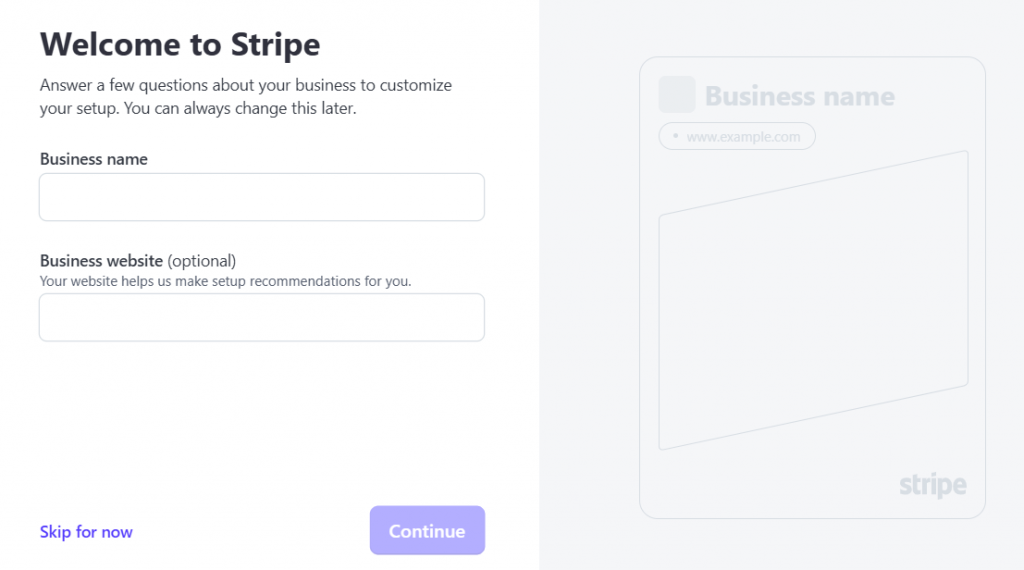Screen dimensions: 1024x570
Task: Click the website setup recommendations helper text
Action: pos(225,281)
